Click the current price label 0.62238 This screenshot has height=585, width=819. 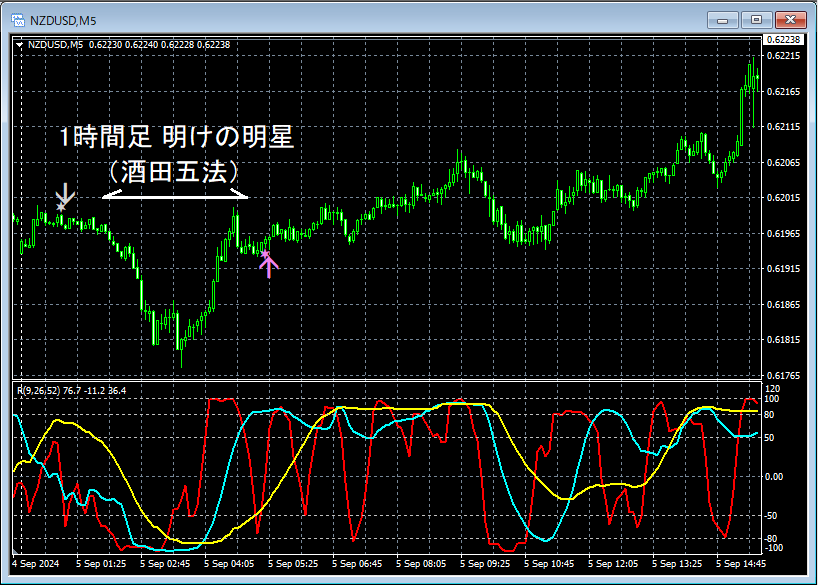pos(783,40)
